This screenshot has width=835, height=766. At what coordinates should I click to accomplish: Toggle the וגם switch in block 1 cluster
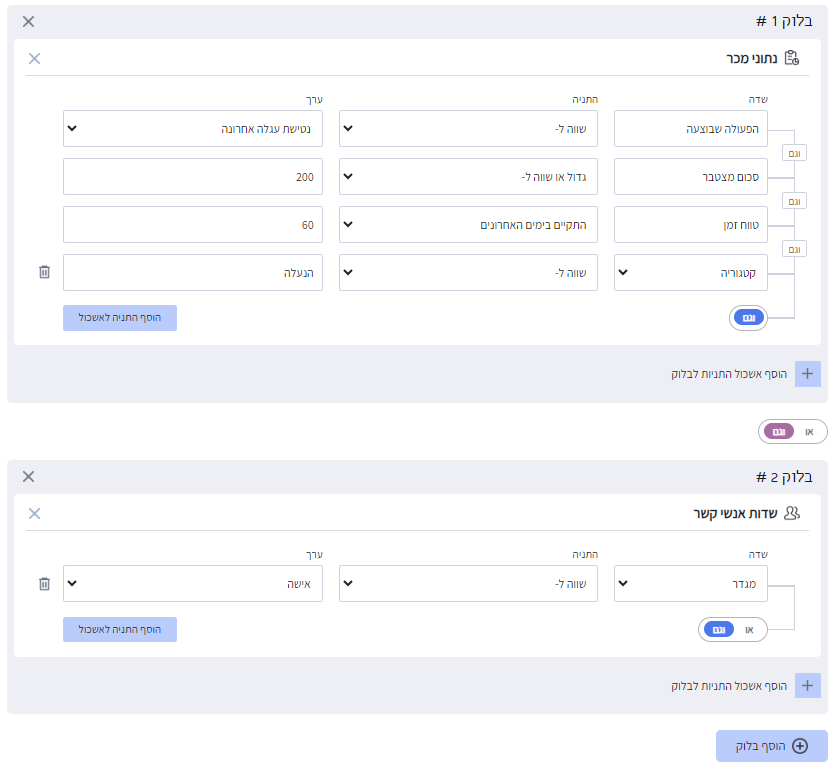[x=748, y=318]
